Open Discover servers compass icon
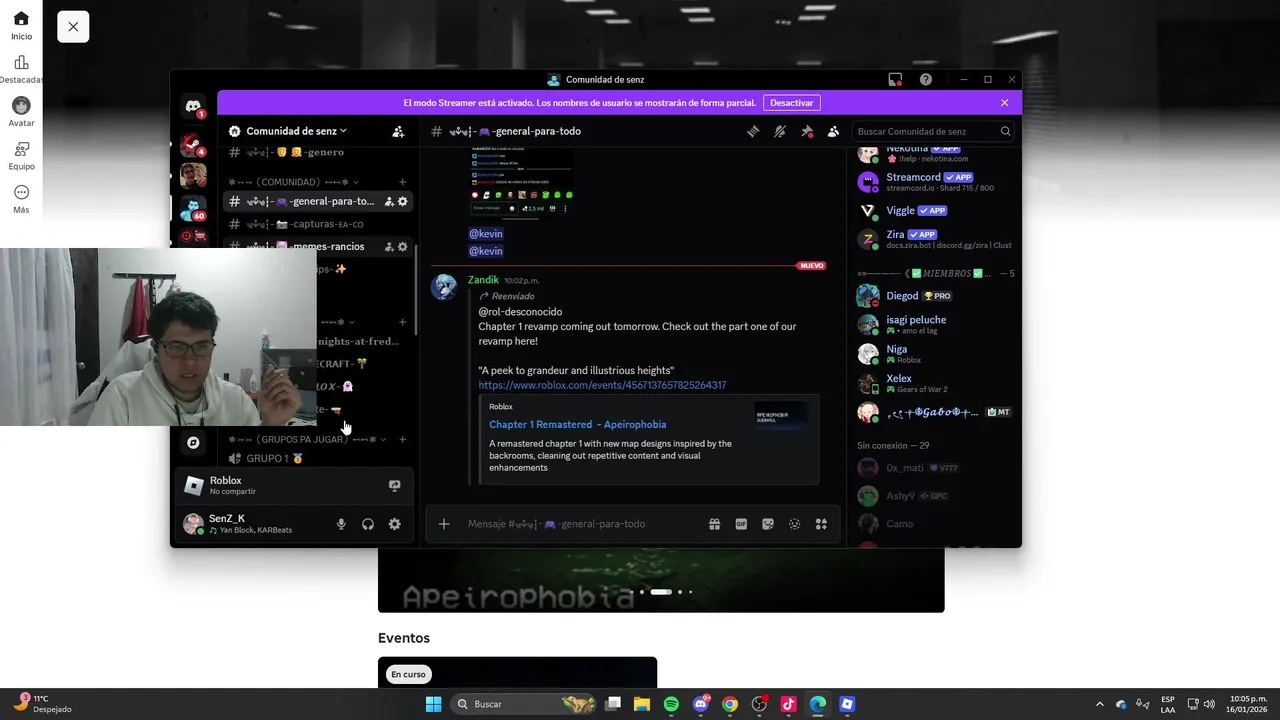 [194, 442]
